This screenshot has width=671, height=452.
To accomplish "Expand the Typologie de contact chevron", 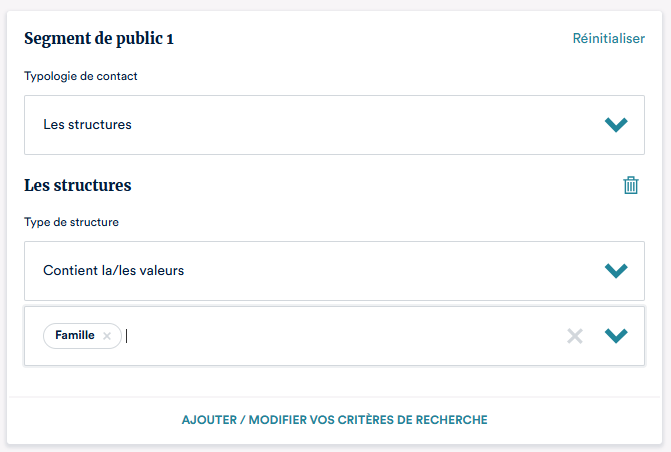I will pyautogui.click(x=616, y=125).
